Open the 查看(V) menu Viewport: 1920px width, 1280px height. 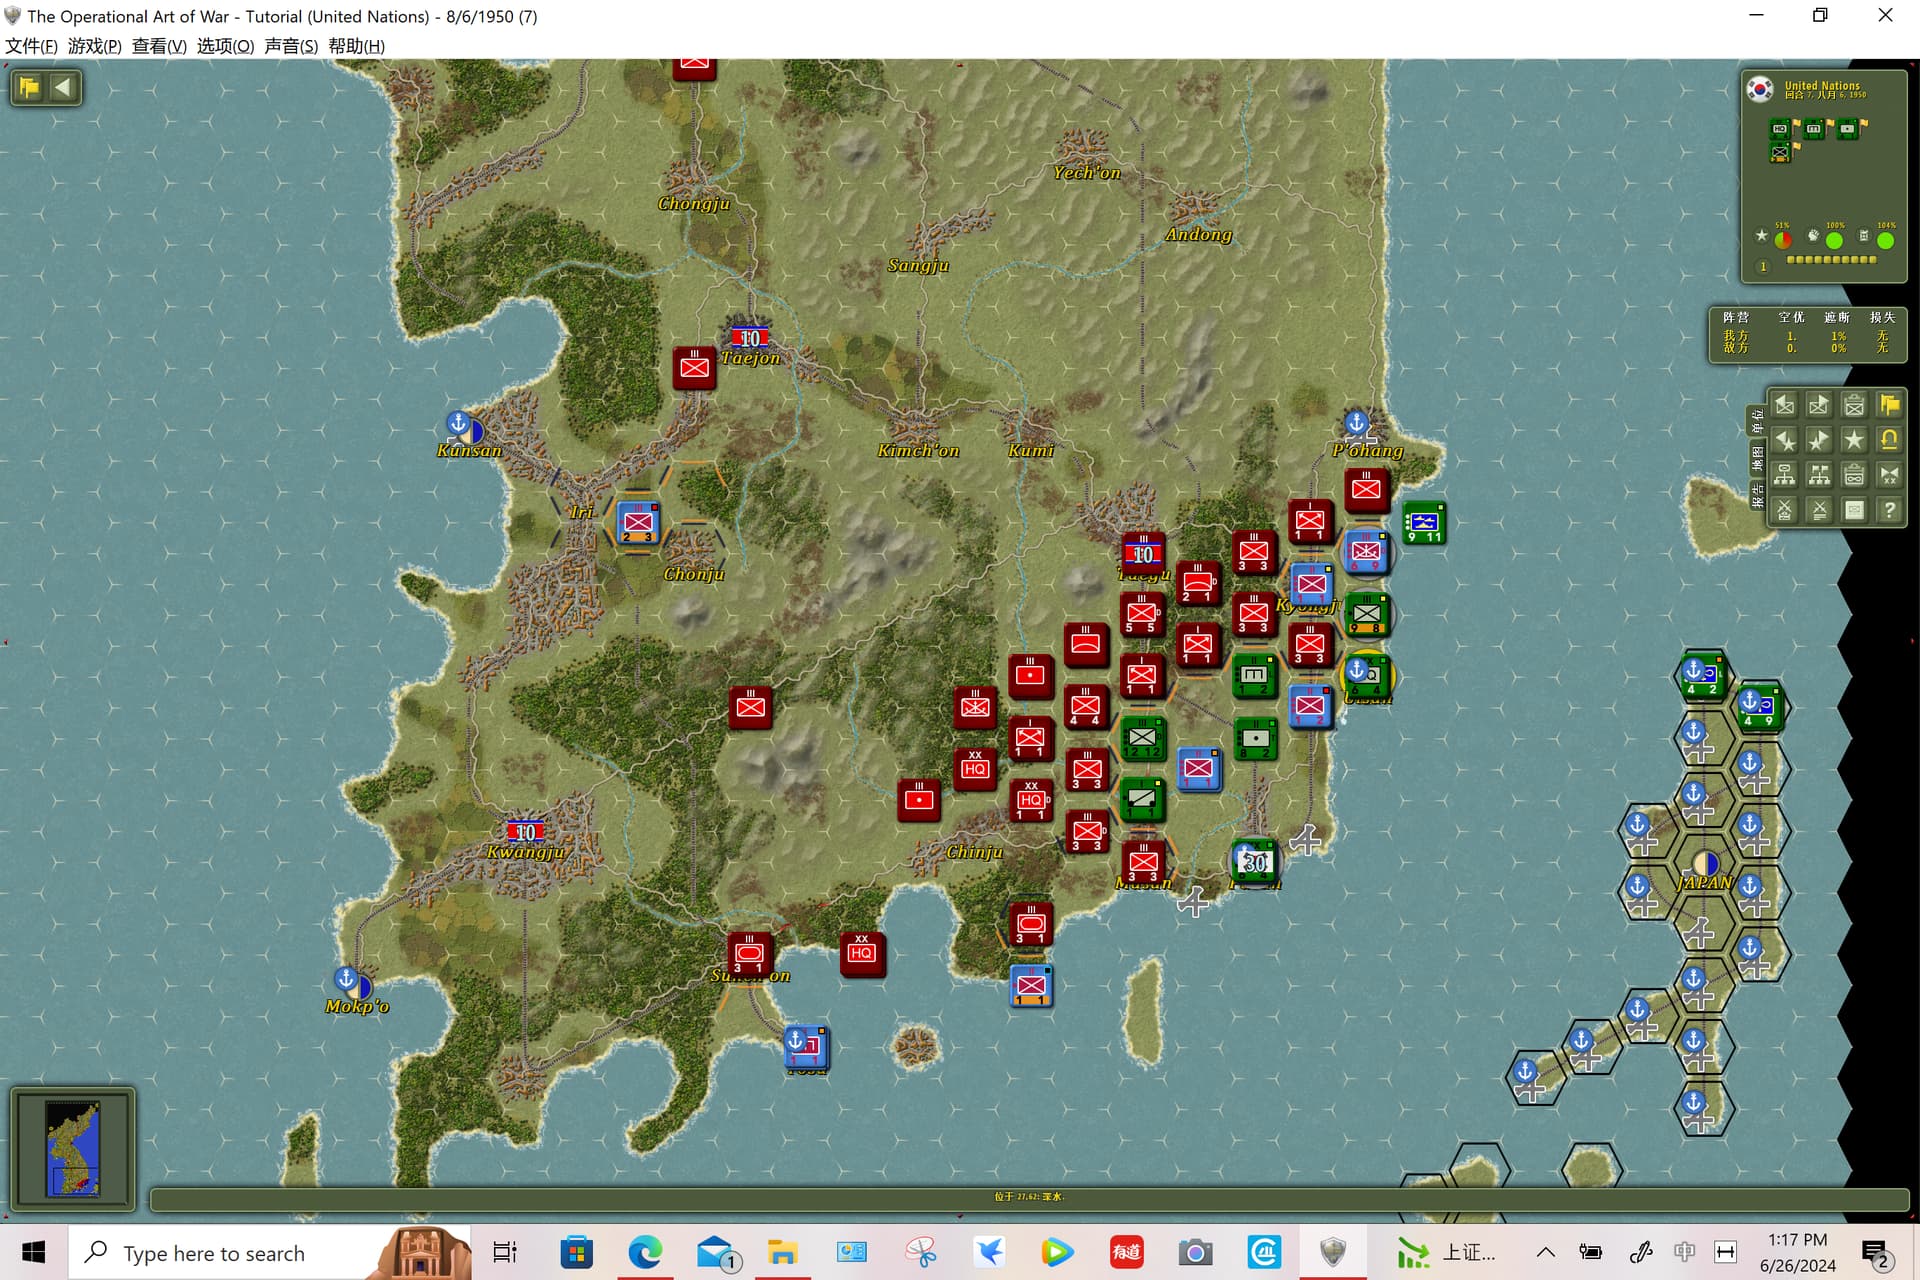pyautogui.click(x=159, y=46)
